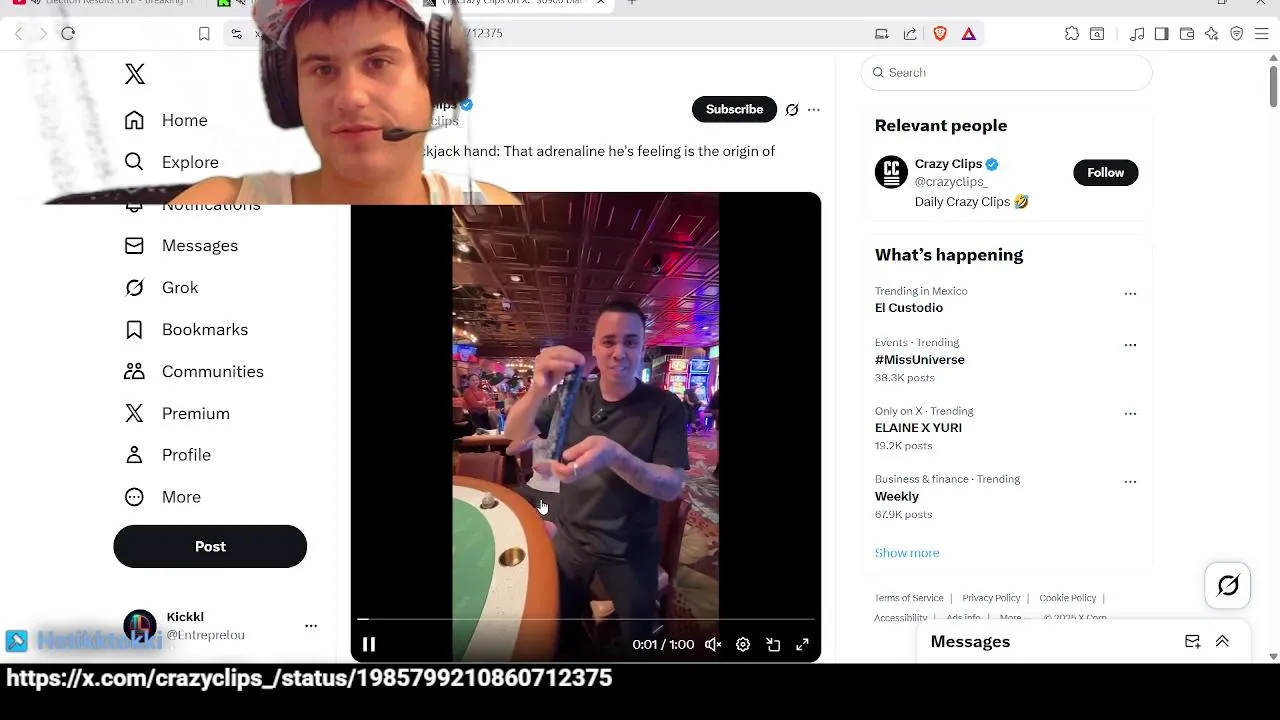This screenshot has height=720, width=1280.
Task: Reload the page in the browser
Action: tap(68, 34)
